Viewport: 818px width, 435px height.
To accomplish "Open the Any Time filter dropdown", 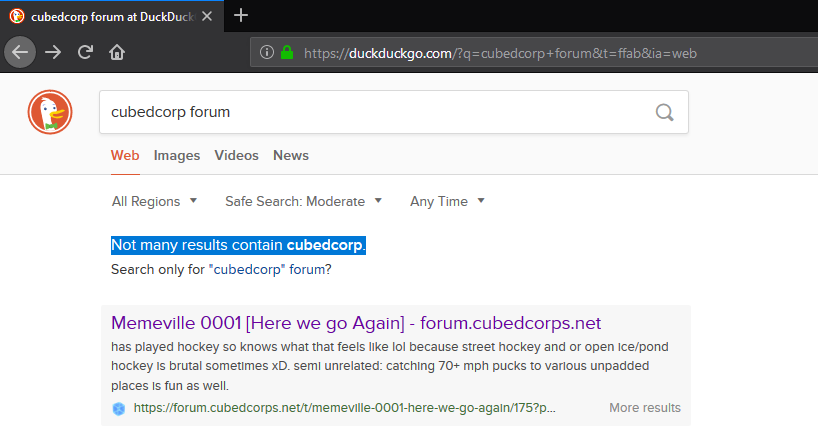I will pyautogui.click(x=447, y=201).
